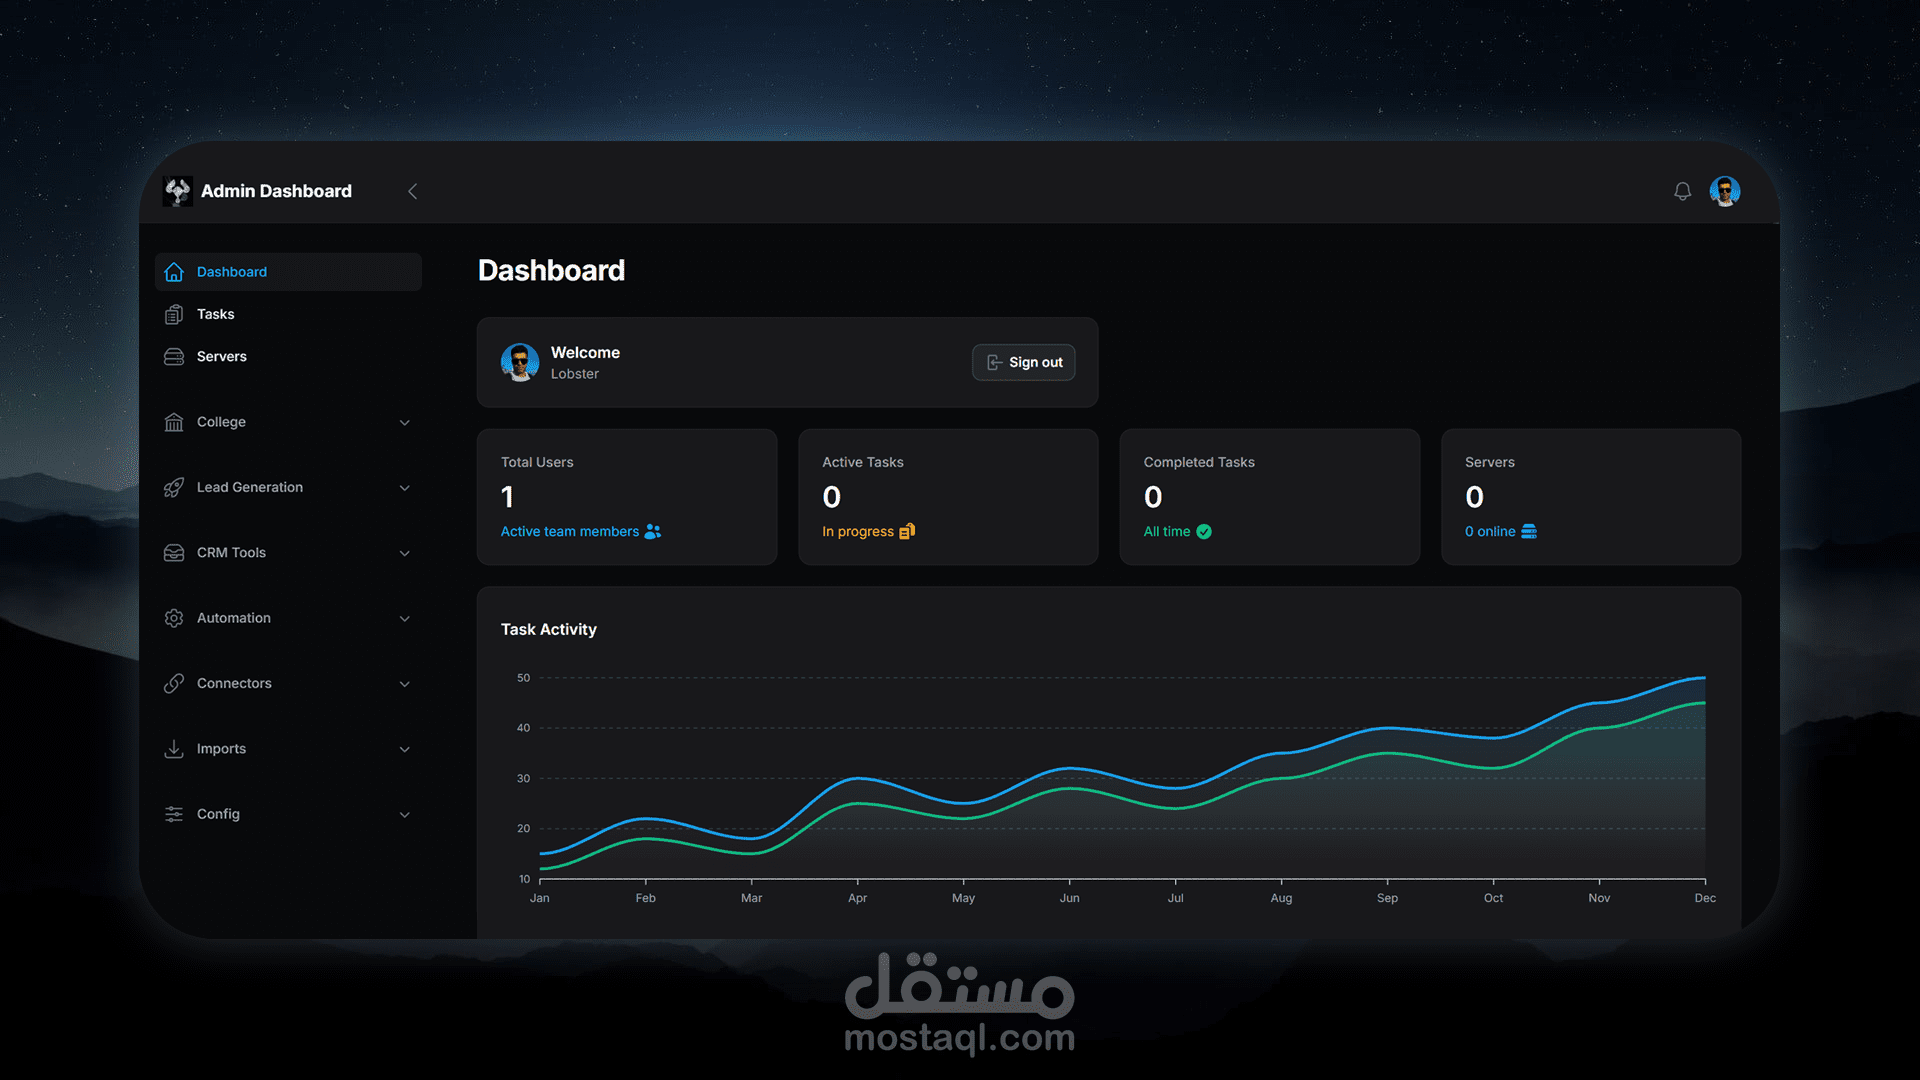The height and width of the screenshot is (1080, 1920).
Task: Click the Connectors link icon
Action: (x=174, y=683)
